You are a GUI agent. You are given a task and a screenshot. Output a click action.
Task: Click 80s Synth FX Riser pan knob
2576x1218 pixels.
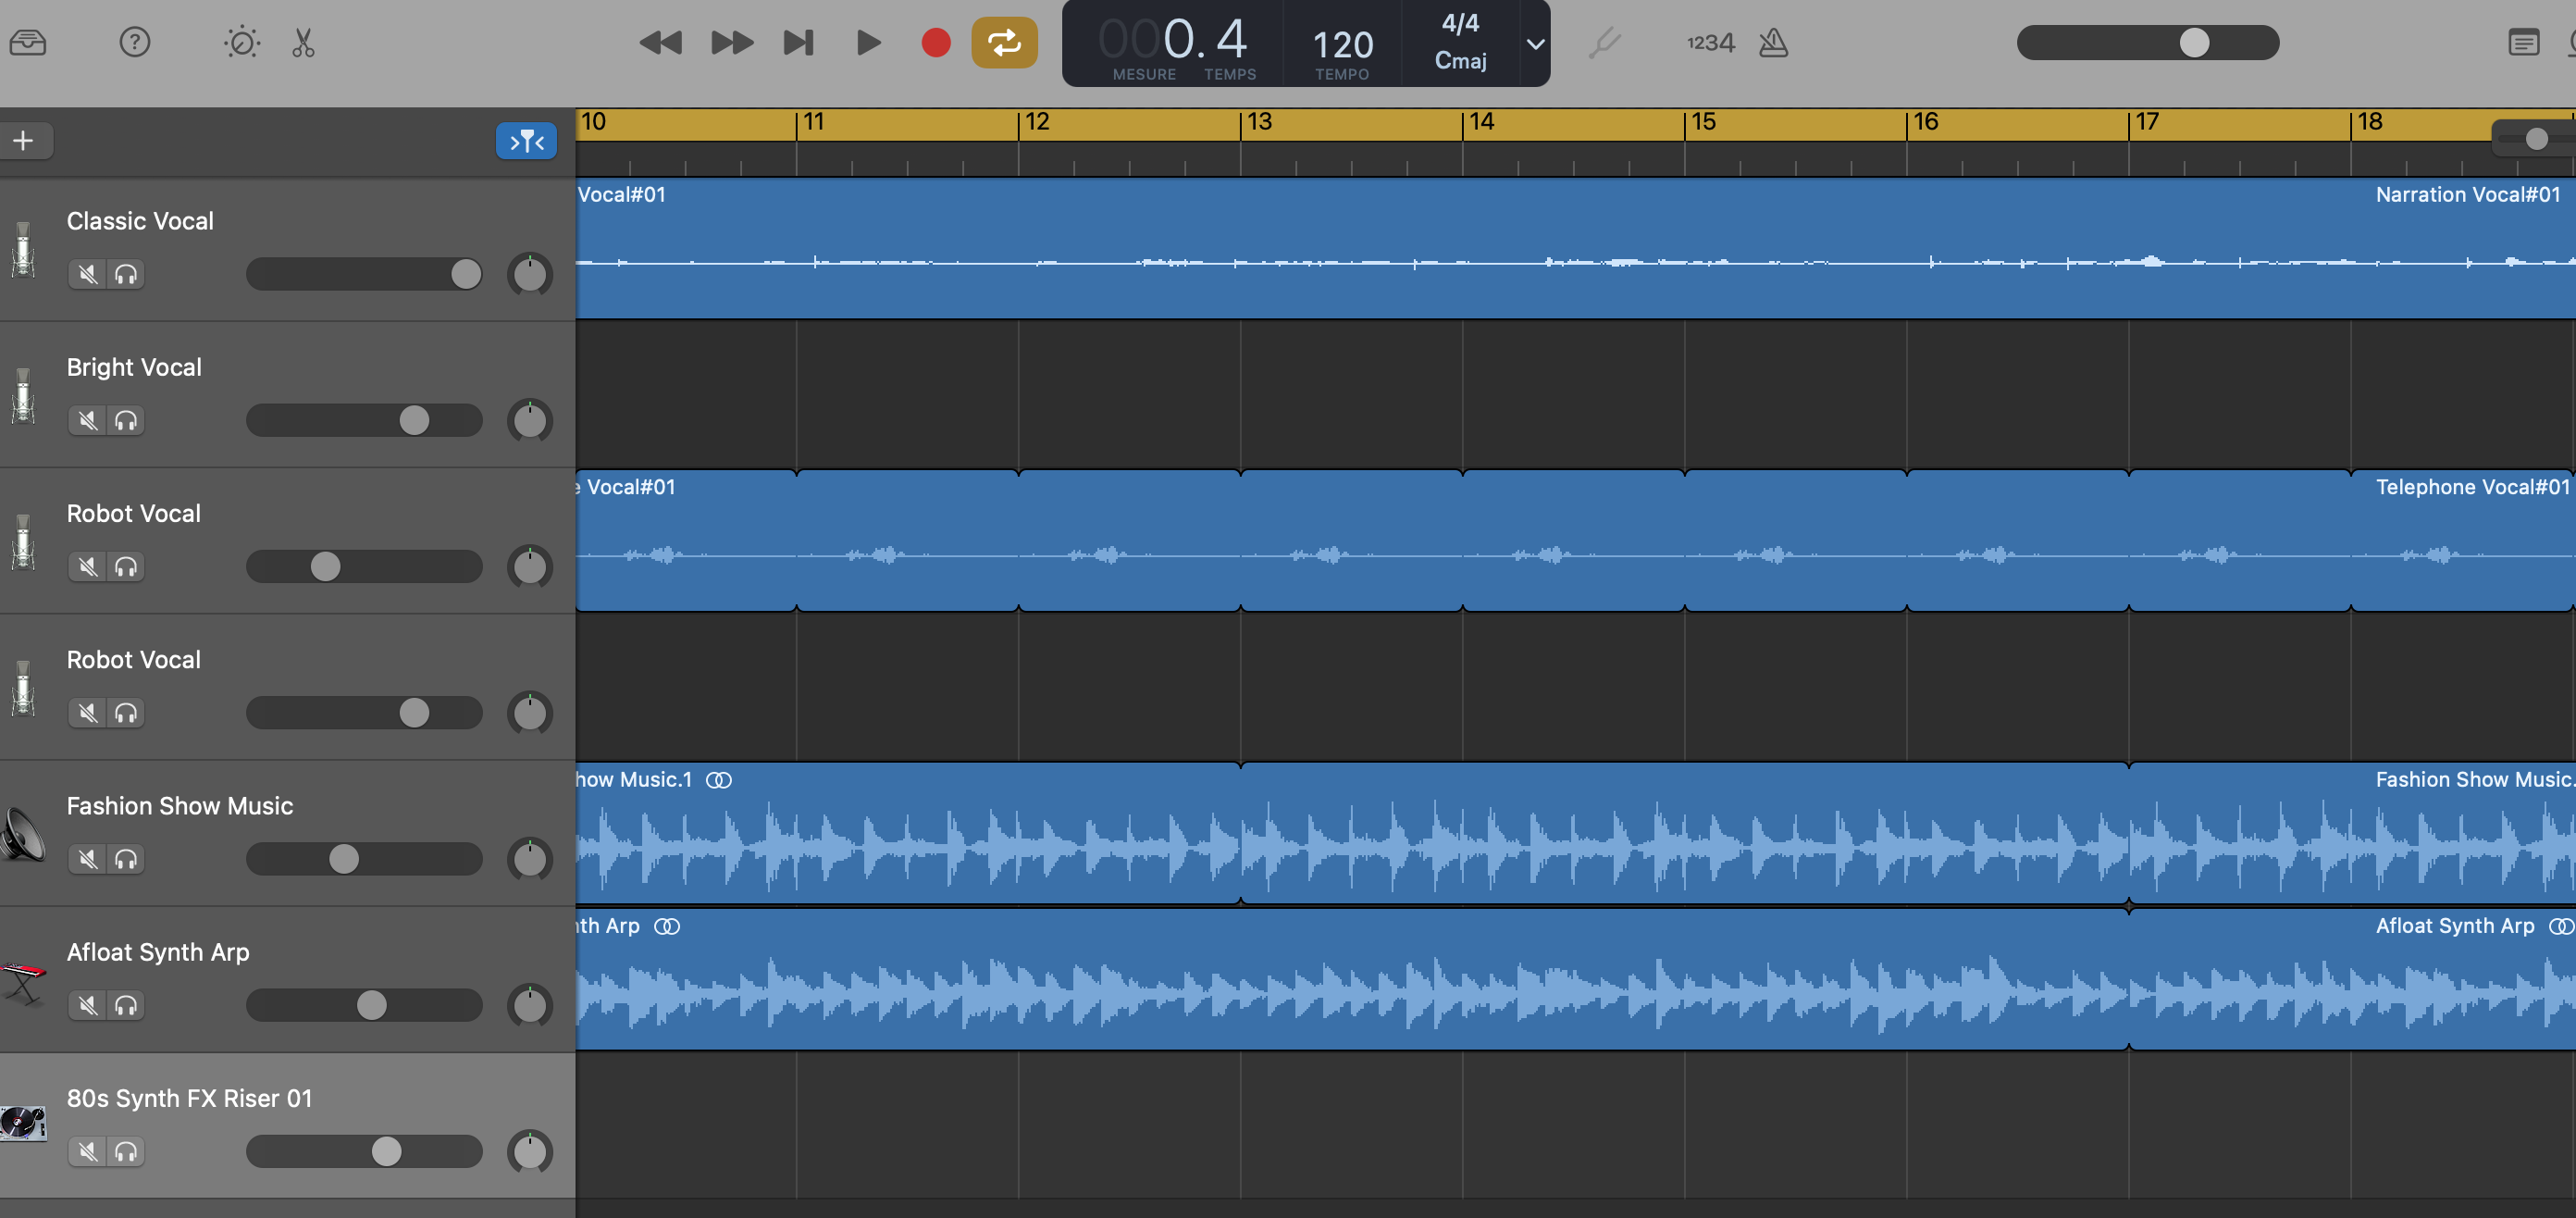[x=530, y=1151]
